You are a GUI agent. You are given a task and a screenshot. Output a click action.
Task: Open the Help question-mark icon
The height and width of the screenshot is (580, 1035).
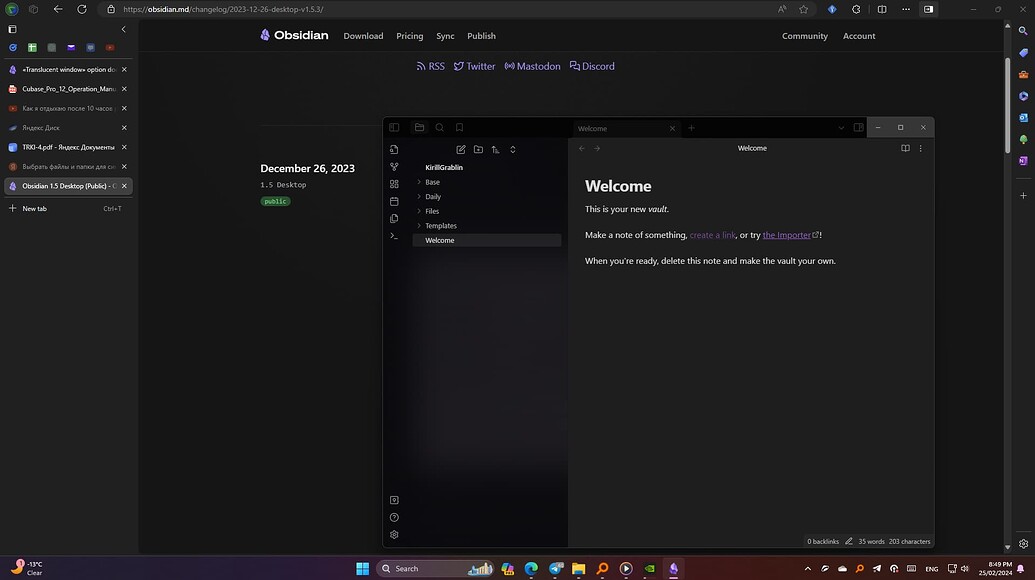[x=394, y=517]
